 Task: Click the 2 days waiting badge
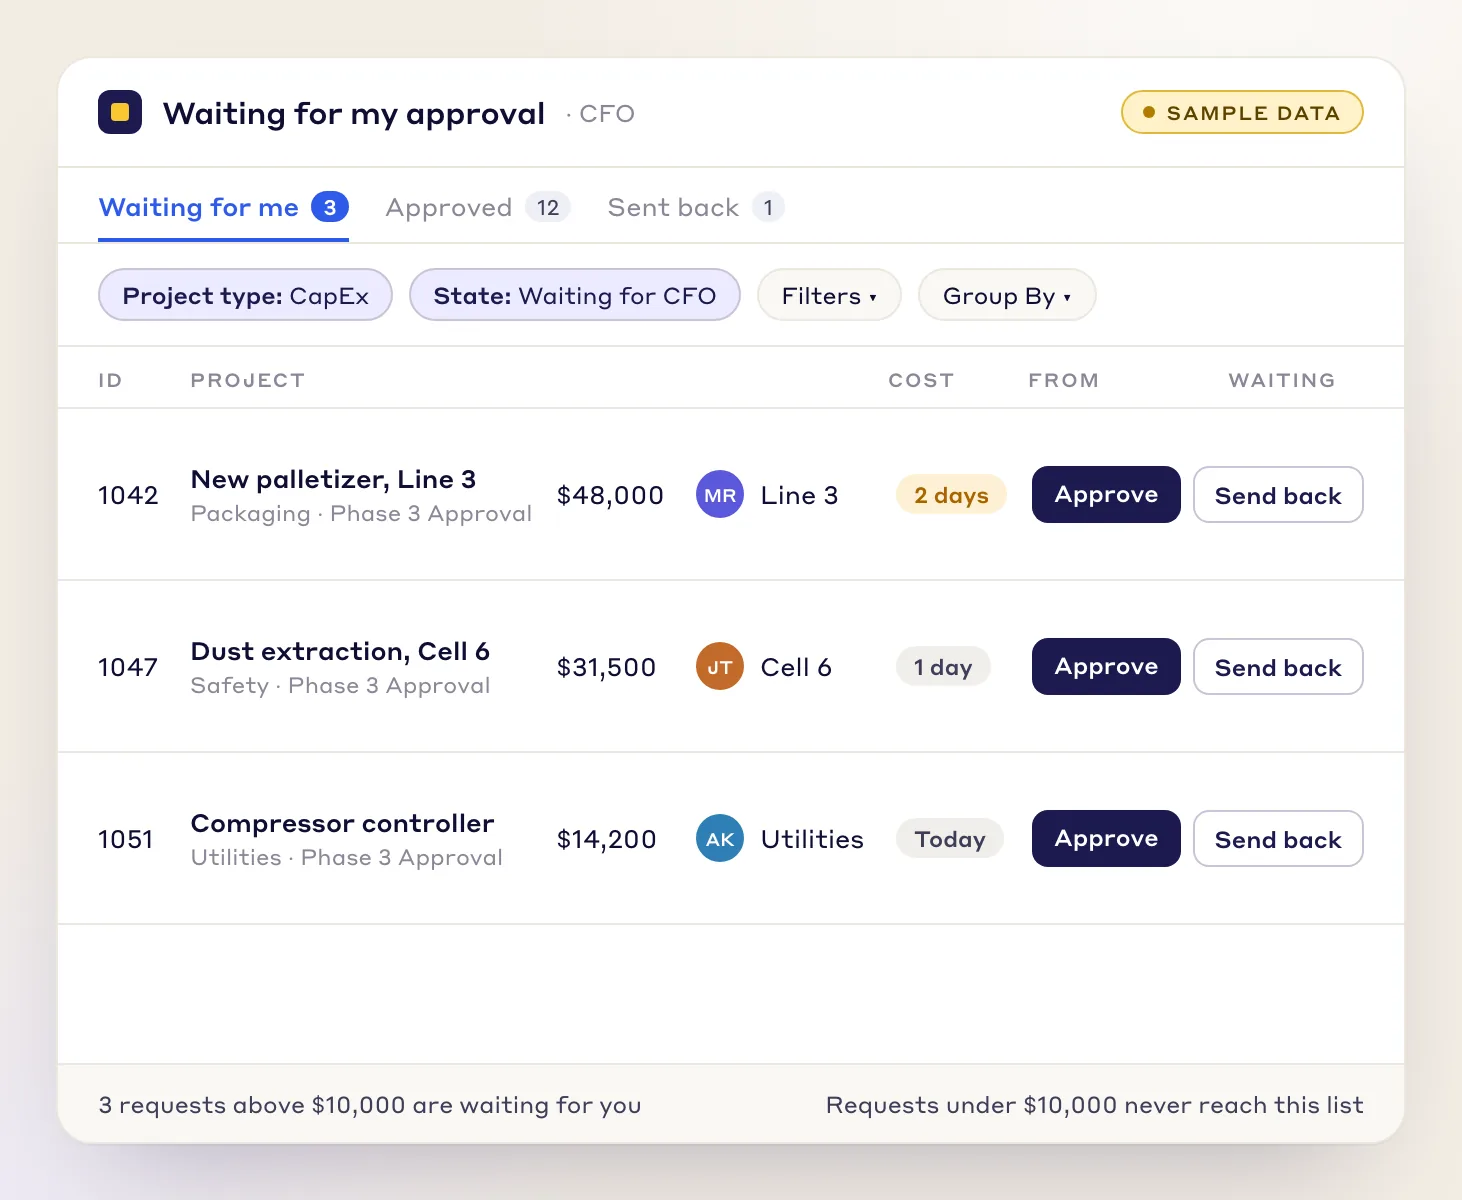point(951,495)
